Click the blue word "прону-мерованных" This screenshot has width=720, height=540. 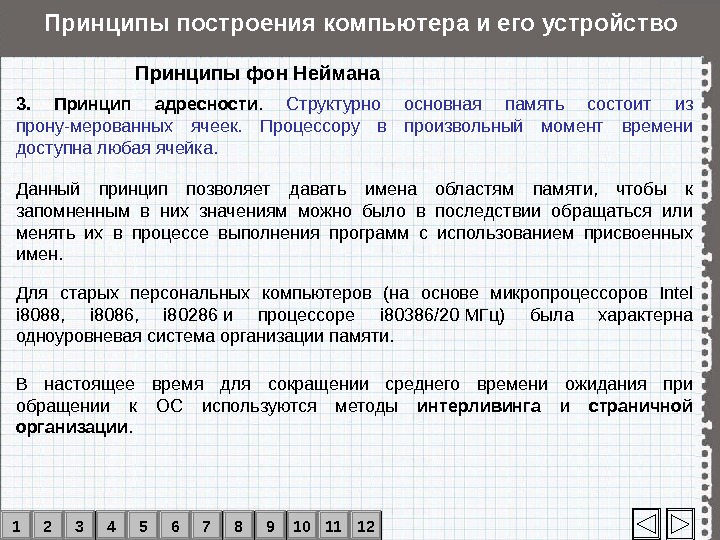pos(94,126)
